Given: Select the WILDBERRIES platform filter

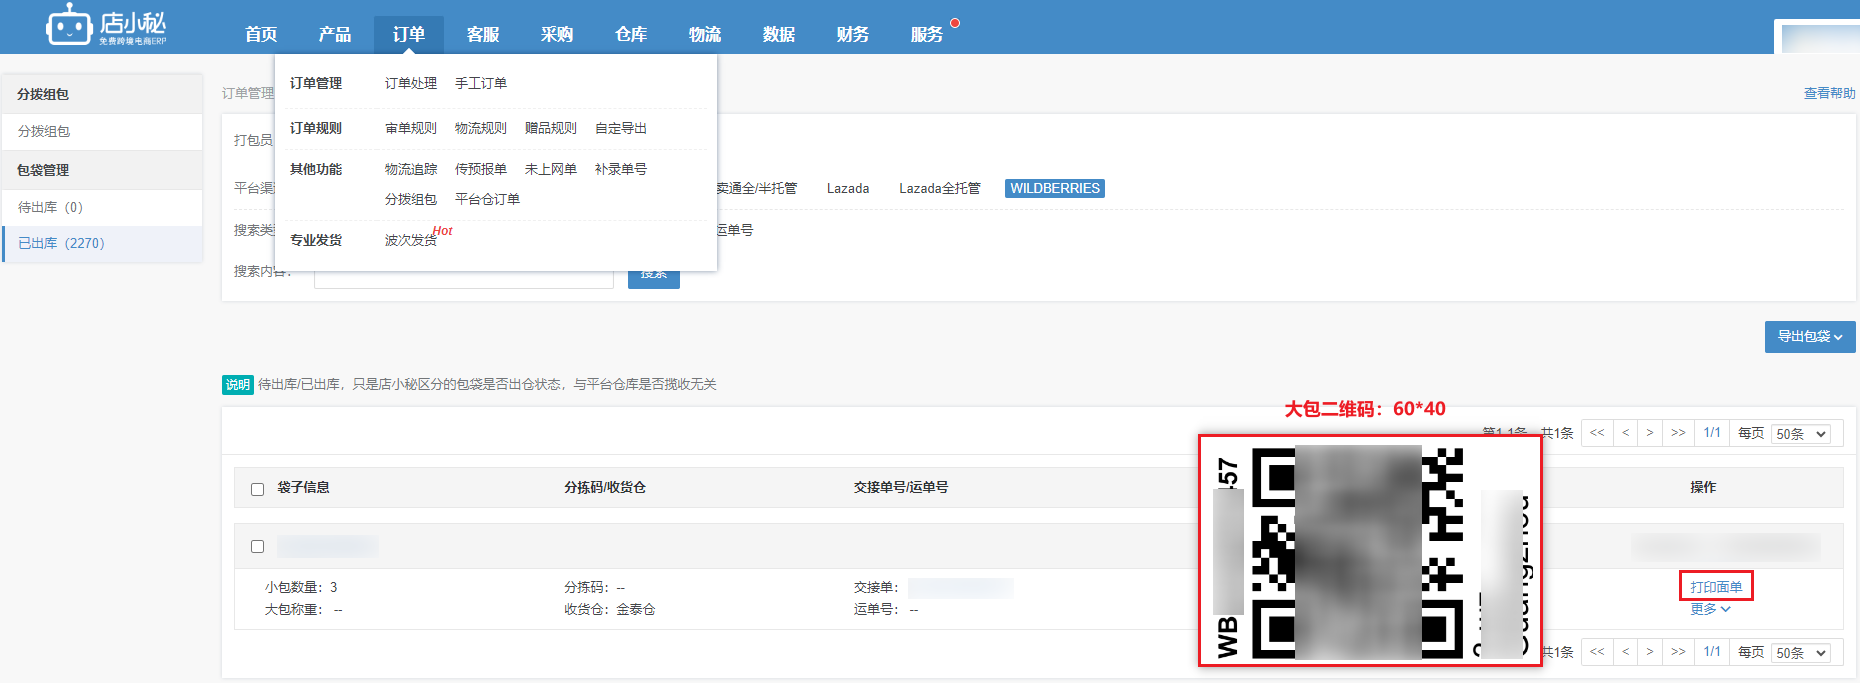Looking at the screenshot, I should coord(1055,188).
